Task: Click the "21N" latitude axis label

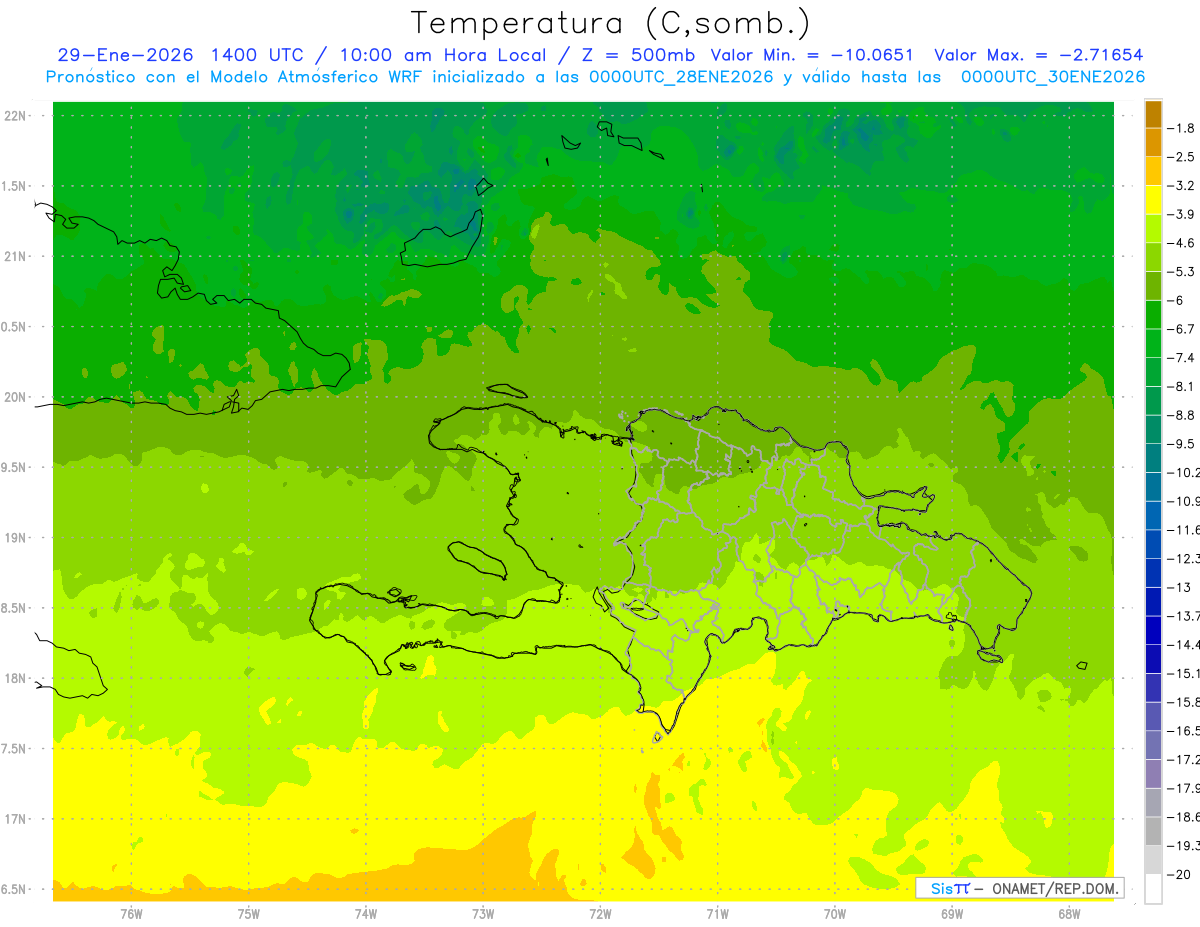Action: tap(17, 257)
